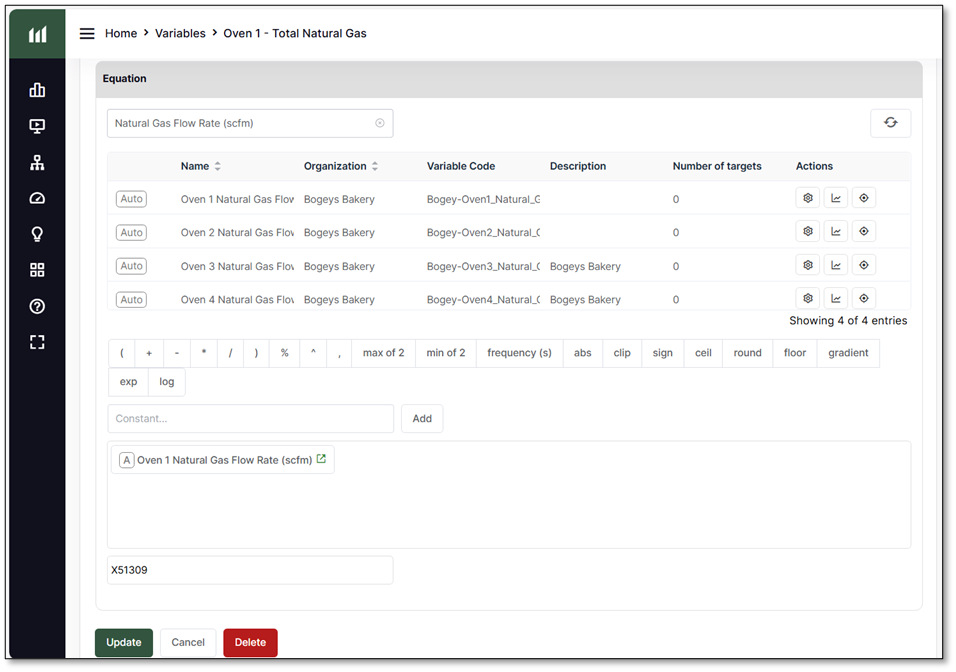Insert gradient function

(848, 353)
